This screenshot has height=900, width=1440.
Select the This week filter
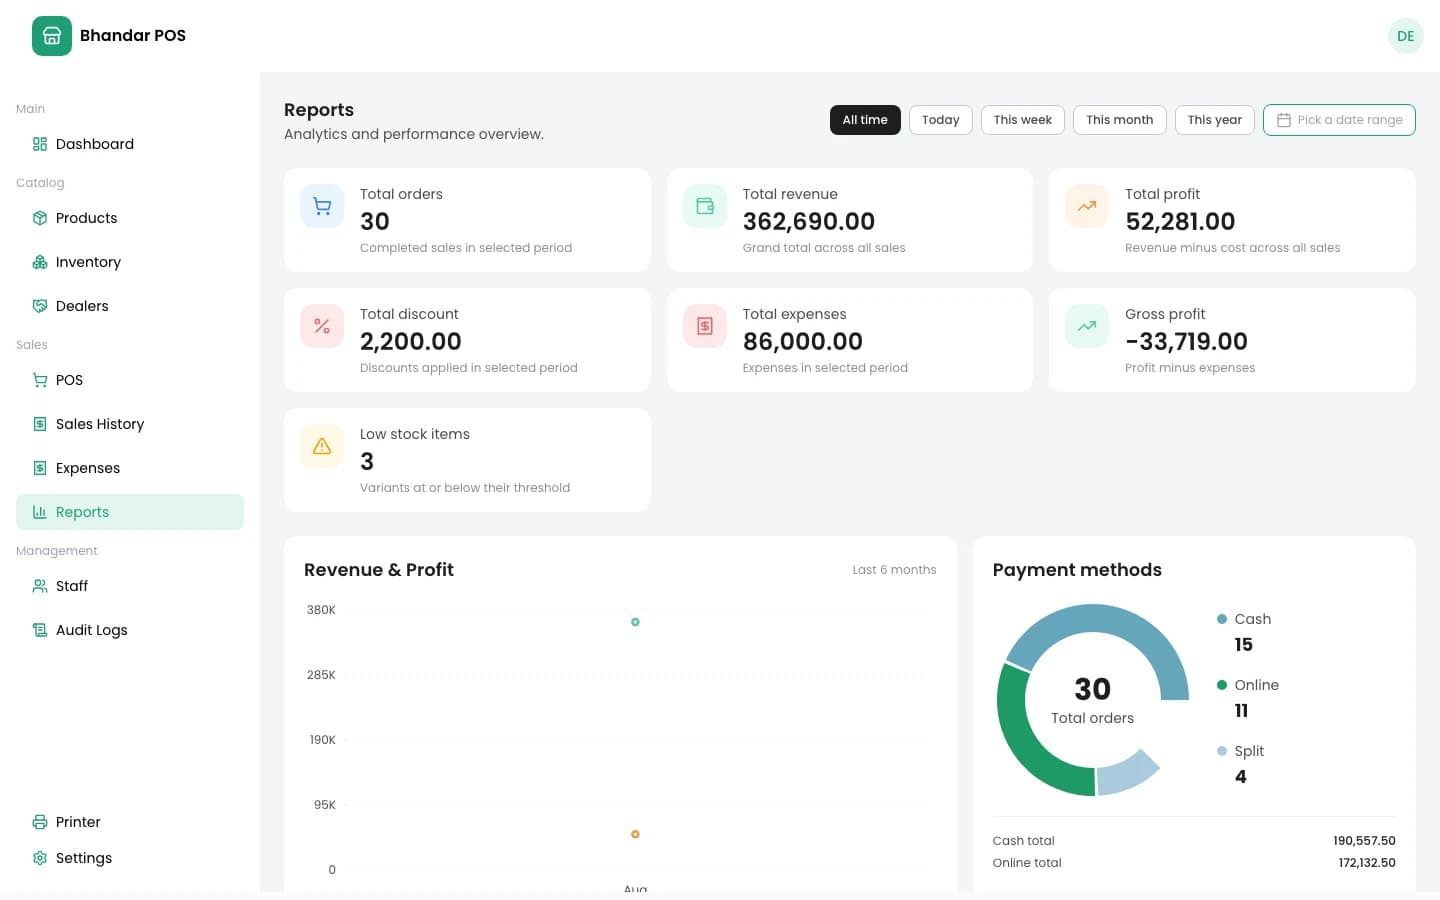tap(1023, 120)
